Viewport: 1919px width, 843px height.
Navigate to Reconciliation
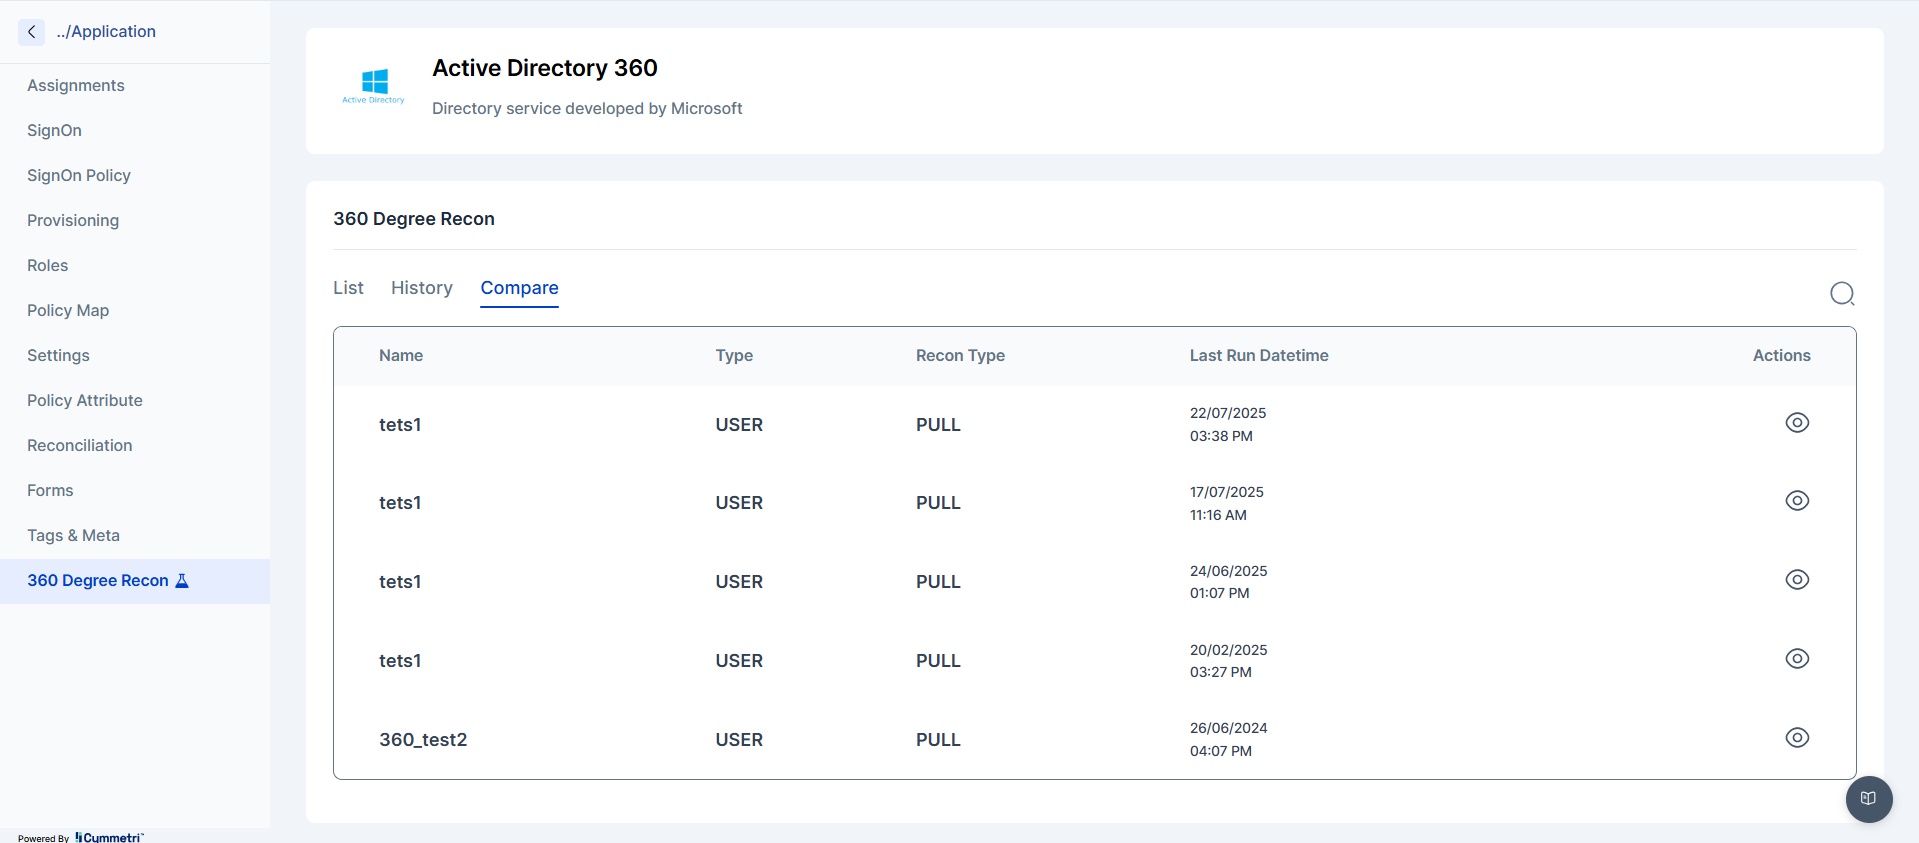click(80, 446)
